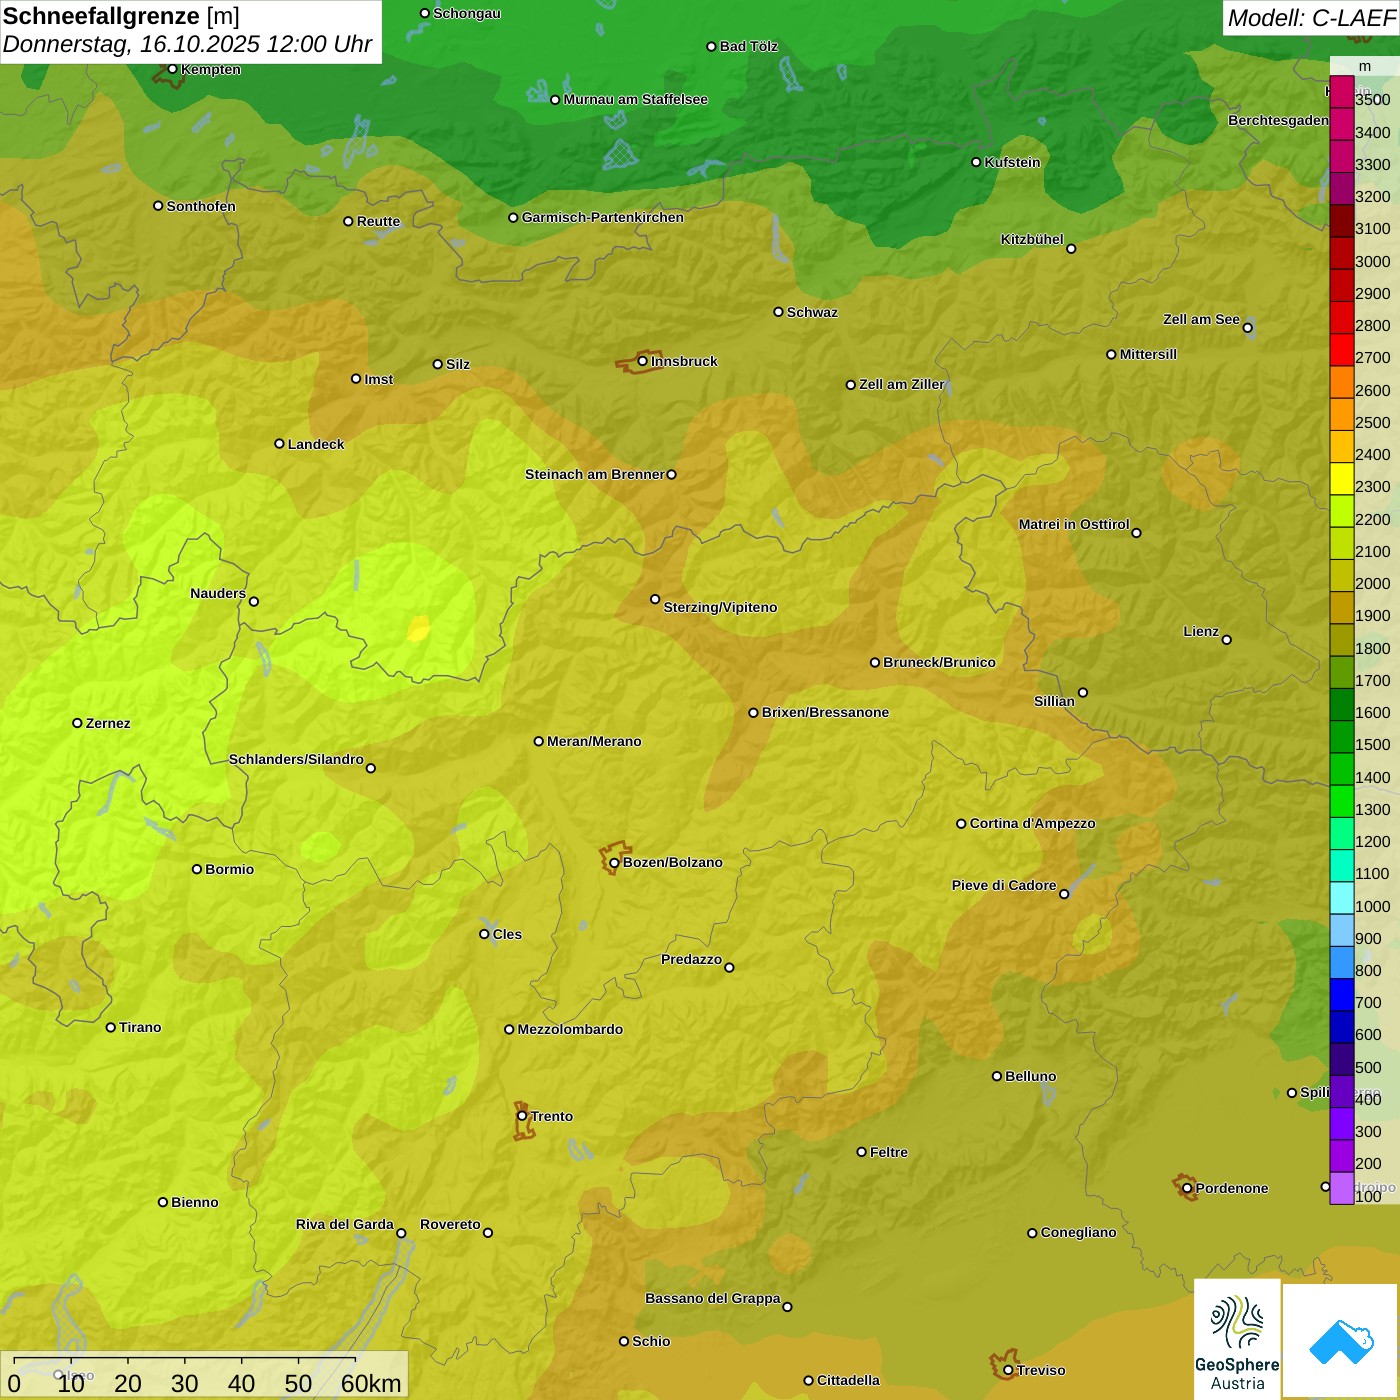Click the Zell am See location dot
This screenshot has width=1400, height=1400.
coord(1248,327)
